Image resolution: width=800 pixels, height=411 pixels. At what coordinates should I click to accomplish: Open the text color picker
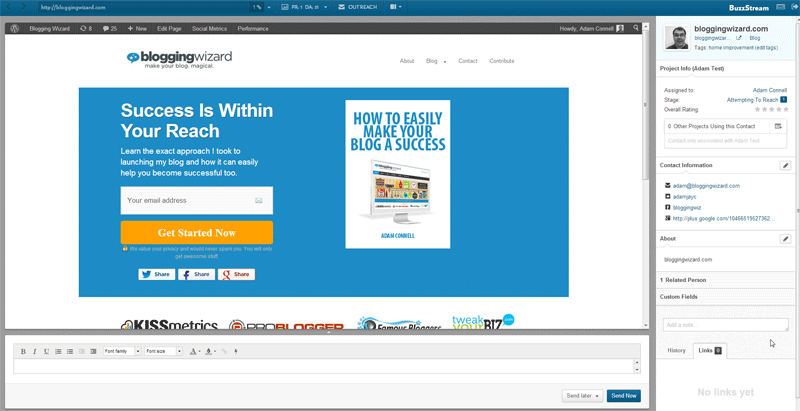click(x=194, y=351)
